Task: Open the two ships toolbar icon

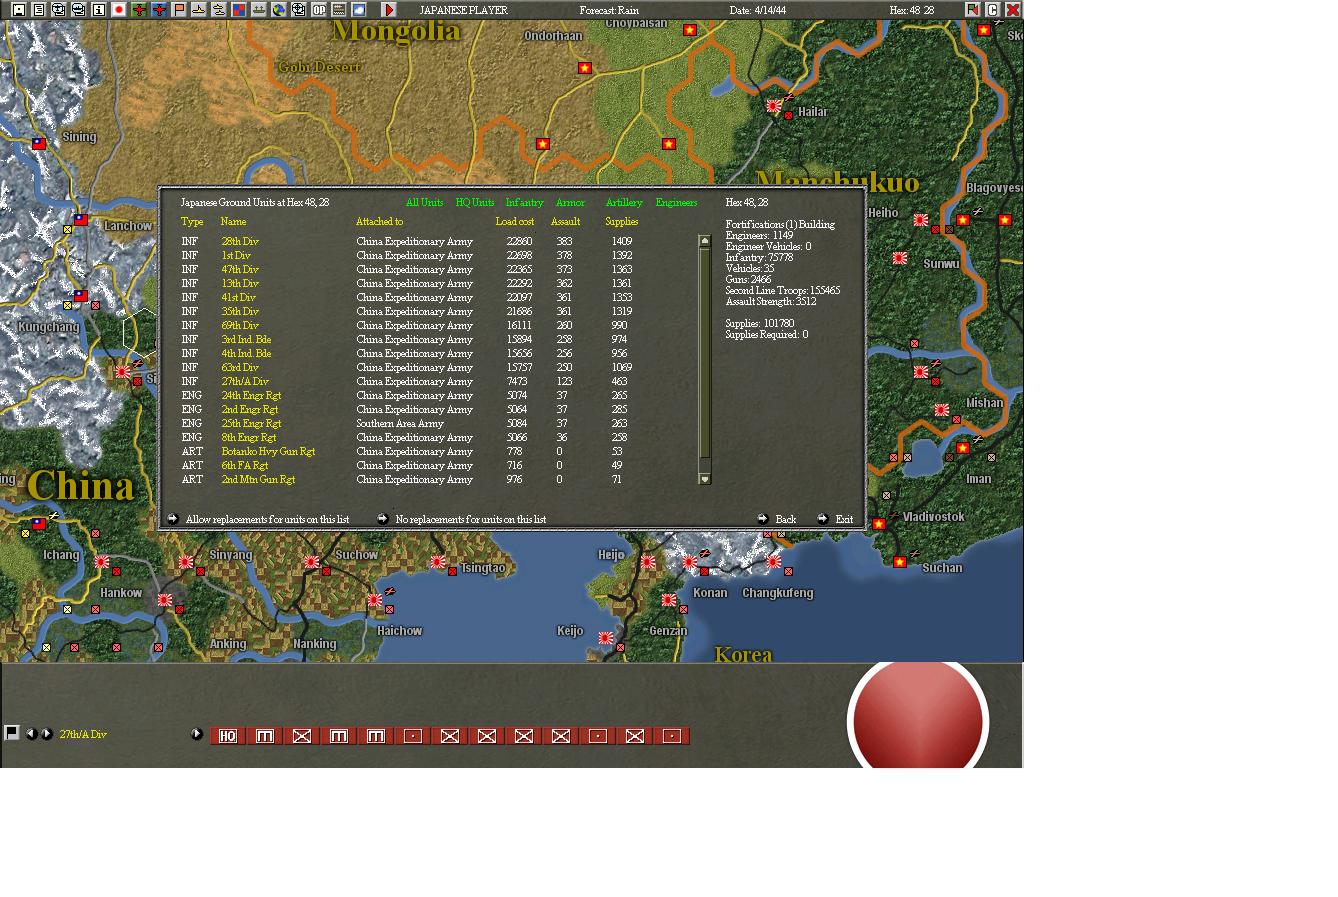Action: pyautogui.click(x=219, y=10)
